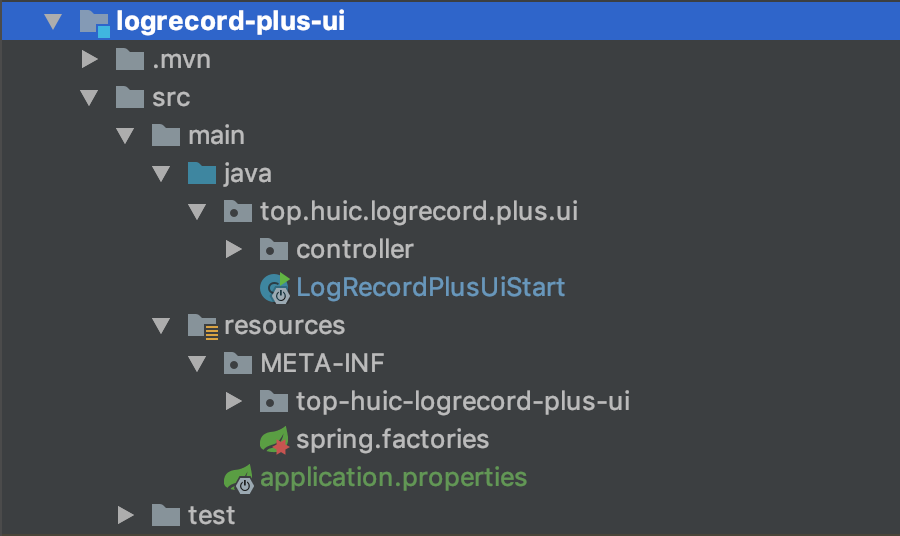Expand the .mvn folder arrow
Viewport: 900px width, 536px height.
[90, 59]
